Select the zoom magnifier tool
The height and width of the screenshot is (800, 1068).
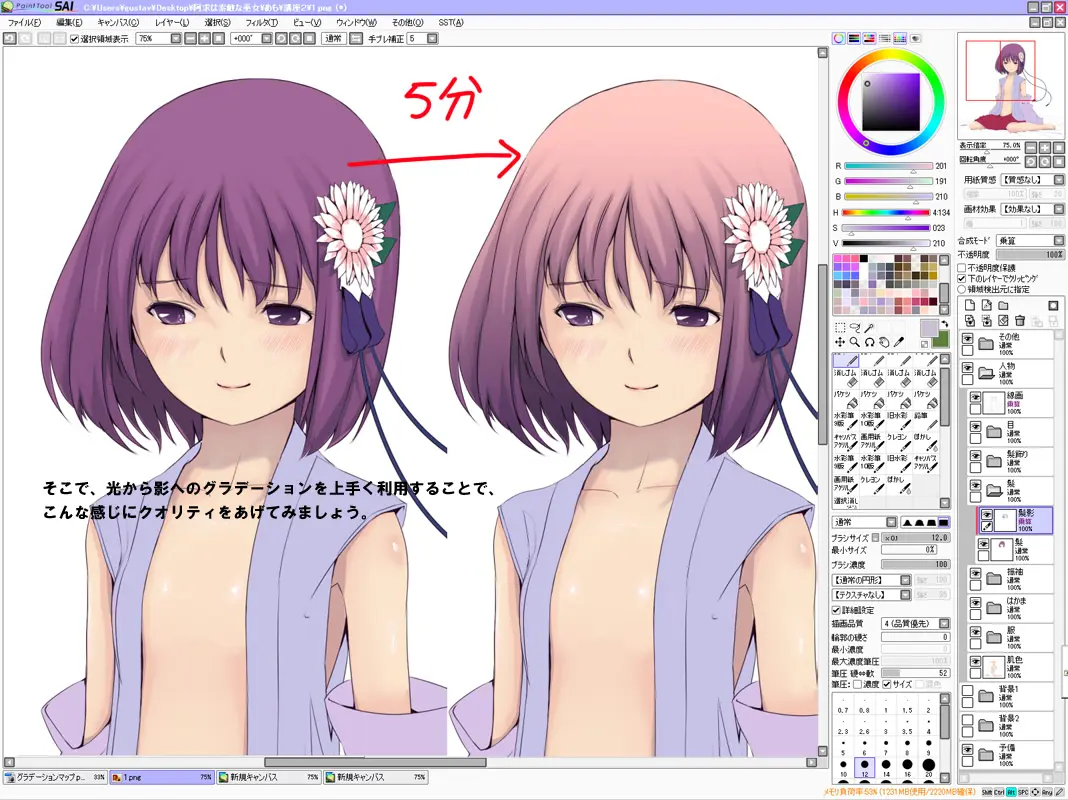855,342
